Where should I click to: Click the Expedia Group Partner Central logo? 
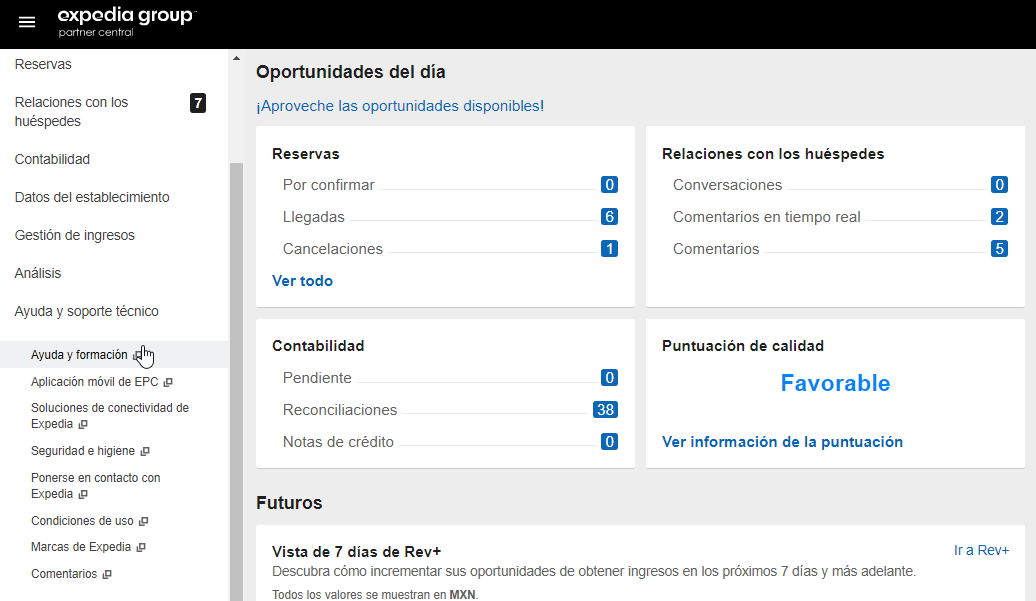(x=126, y=23)
